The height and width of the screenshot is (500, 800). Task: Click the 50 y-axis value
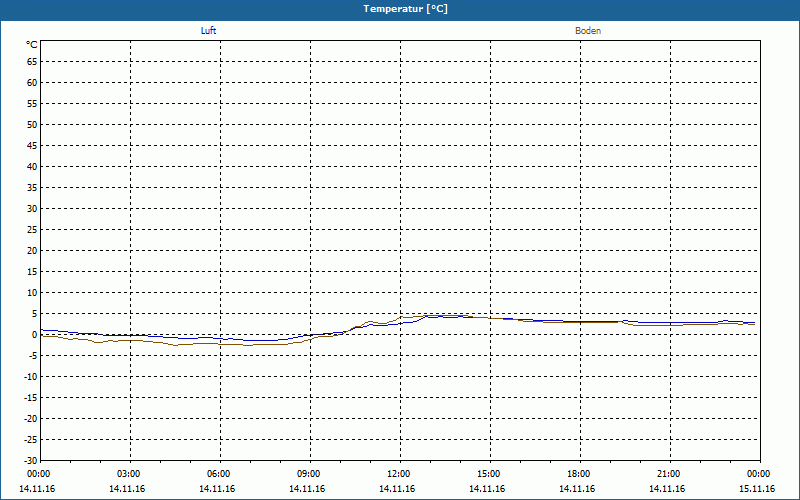[32, 124]
